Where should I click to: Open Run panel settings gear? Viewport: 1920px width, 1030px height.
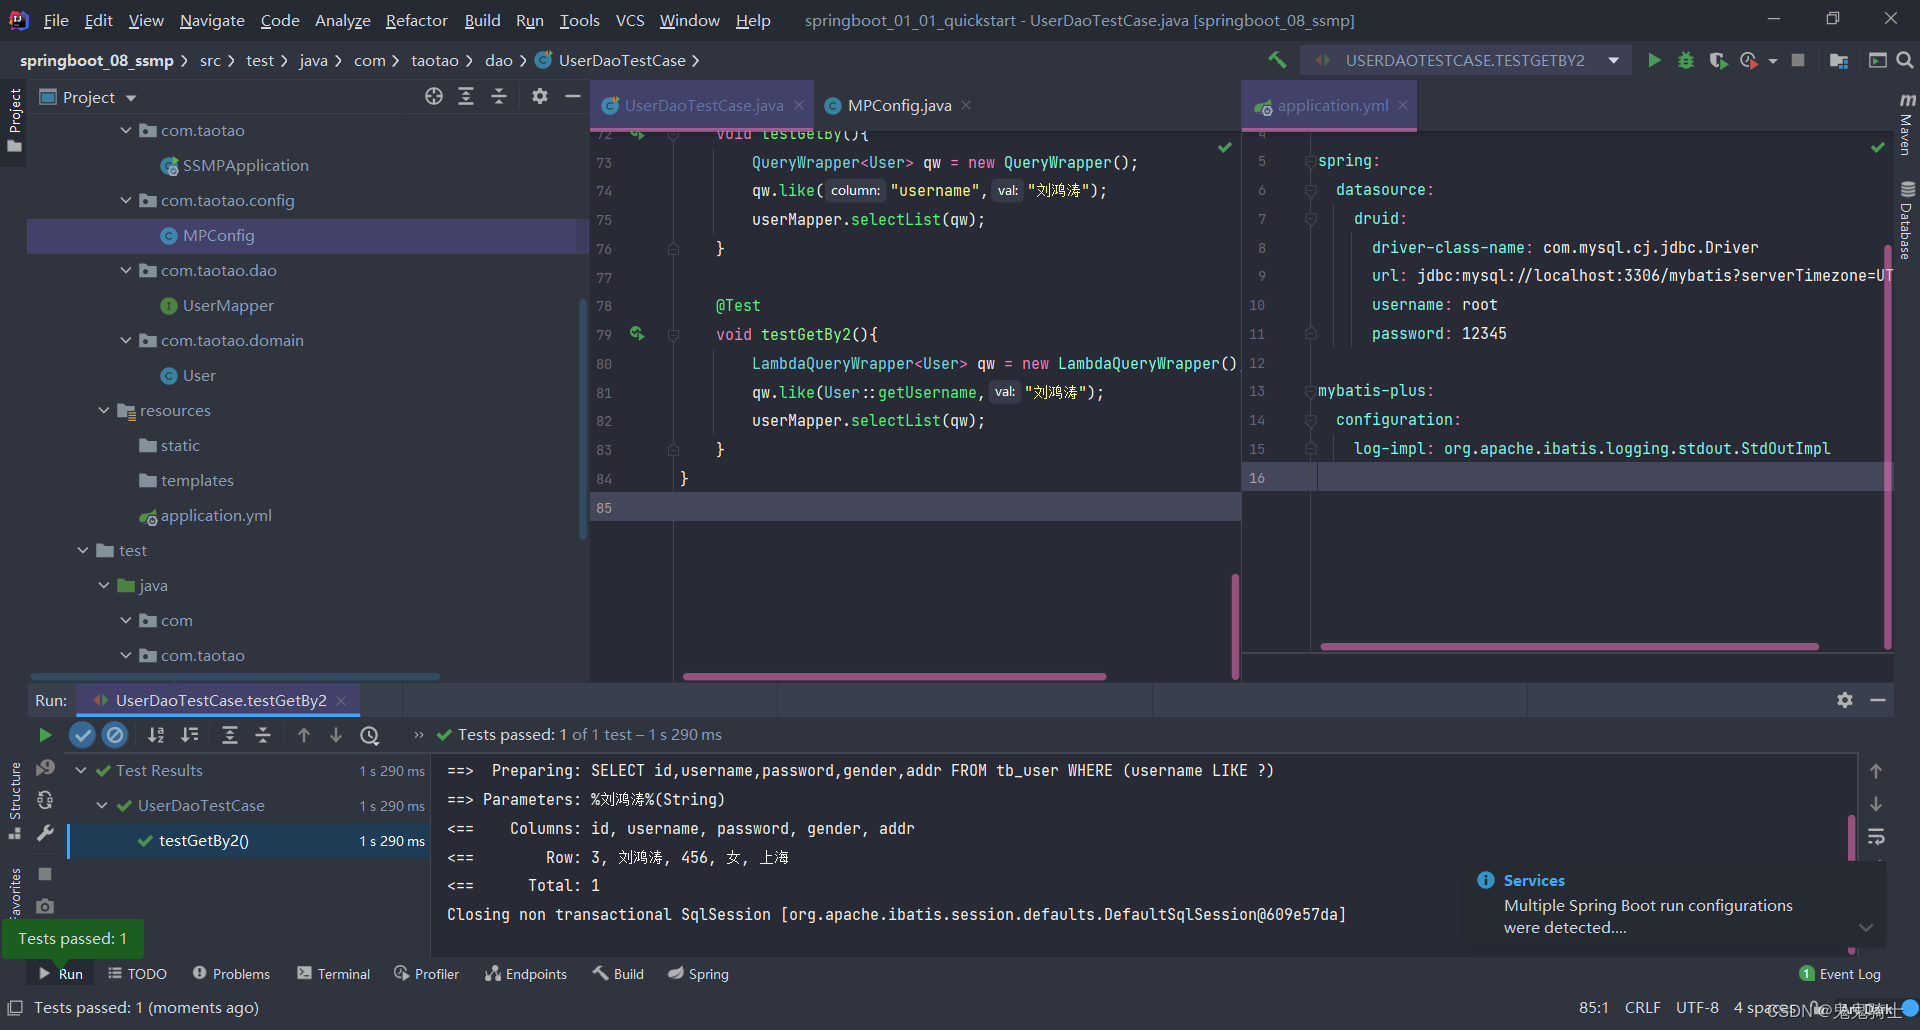coord(1845,700)
